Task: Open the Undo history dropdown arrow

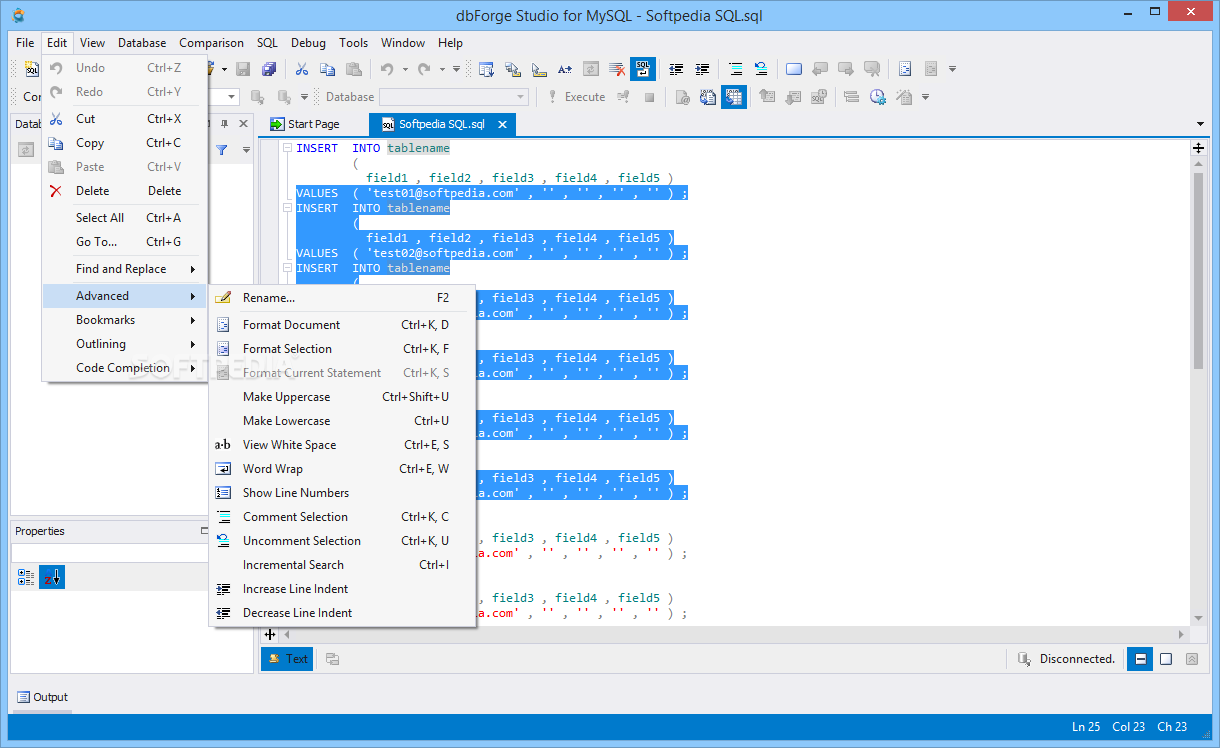Action: click(405, 69)
